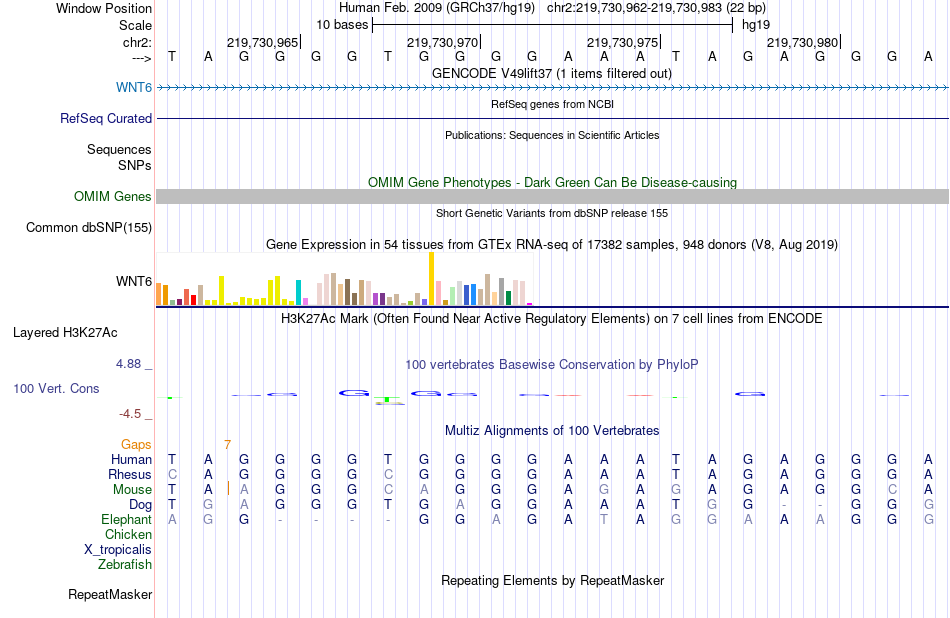Click the Zebrafish species row label

(x=125, y=564)
